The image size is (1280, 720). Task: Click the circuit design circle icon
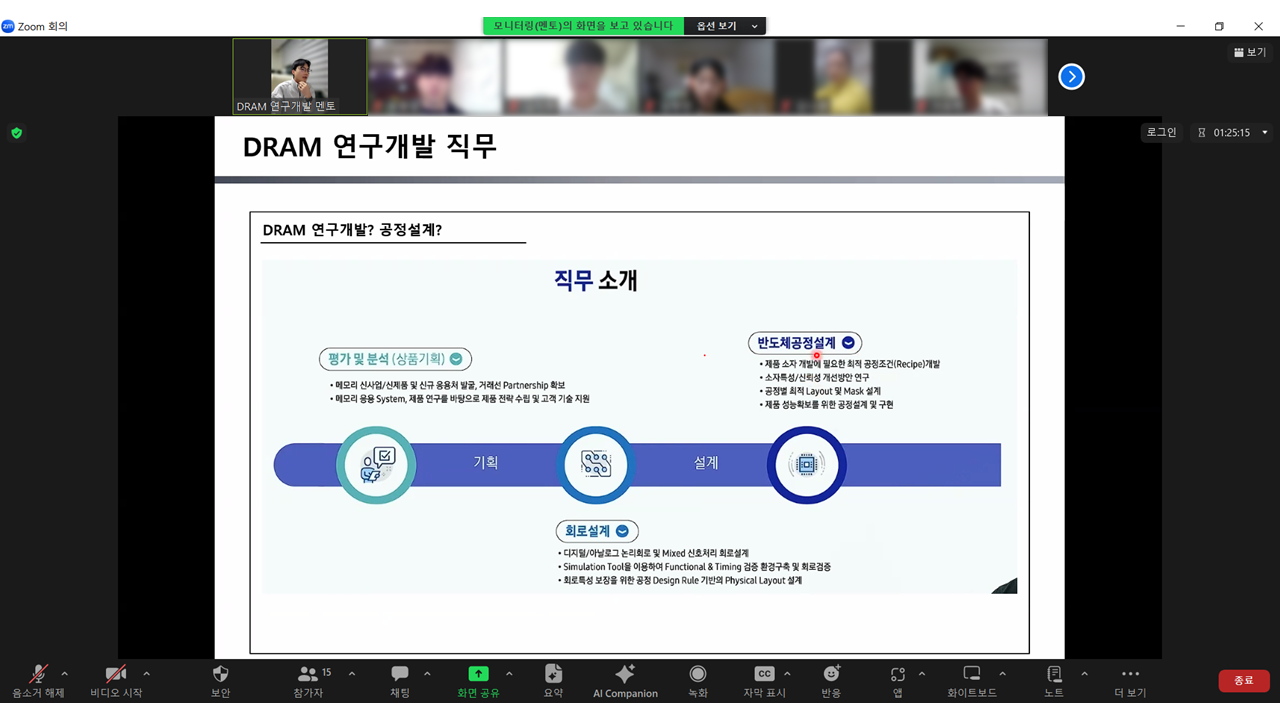(596, 465)
